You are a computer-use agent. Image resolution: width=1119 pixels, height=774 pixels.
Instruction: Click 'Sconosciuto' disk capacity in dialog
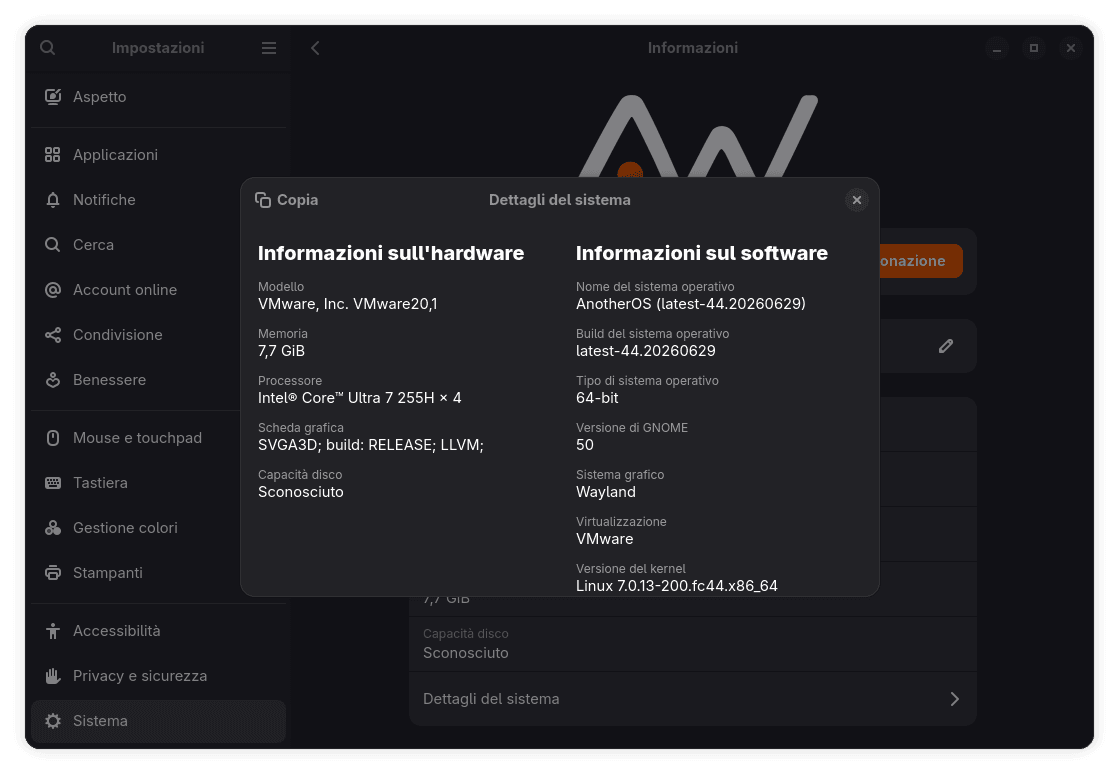300,492
